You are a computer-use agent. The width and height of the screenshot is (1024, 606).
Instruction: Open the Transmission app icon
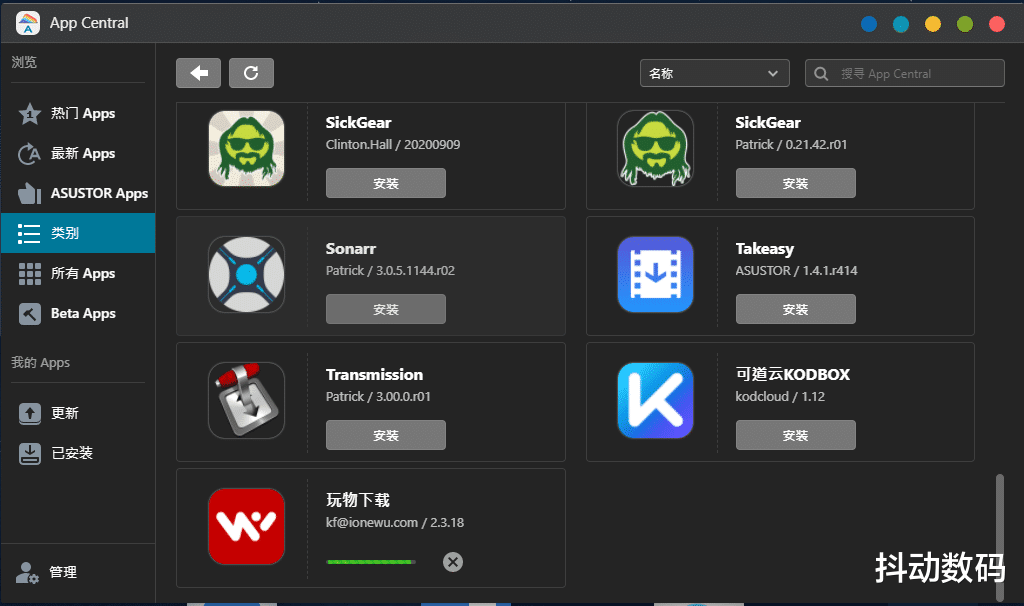coord(246,400)
